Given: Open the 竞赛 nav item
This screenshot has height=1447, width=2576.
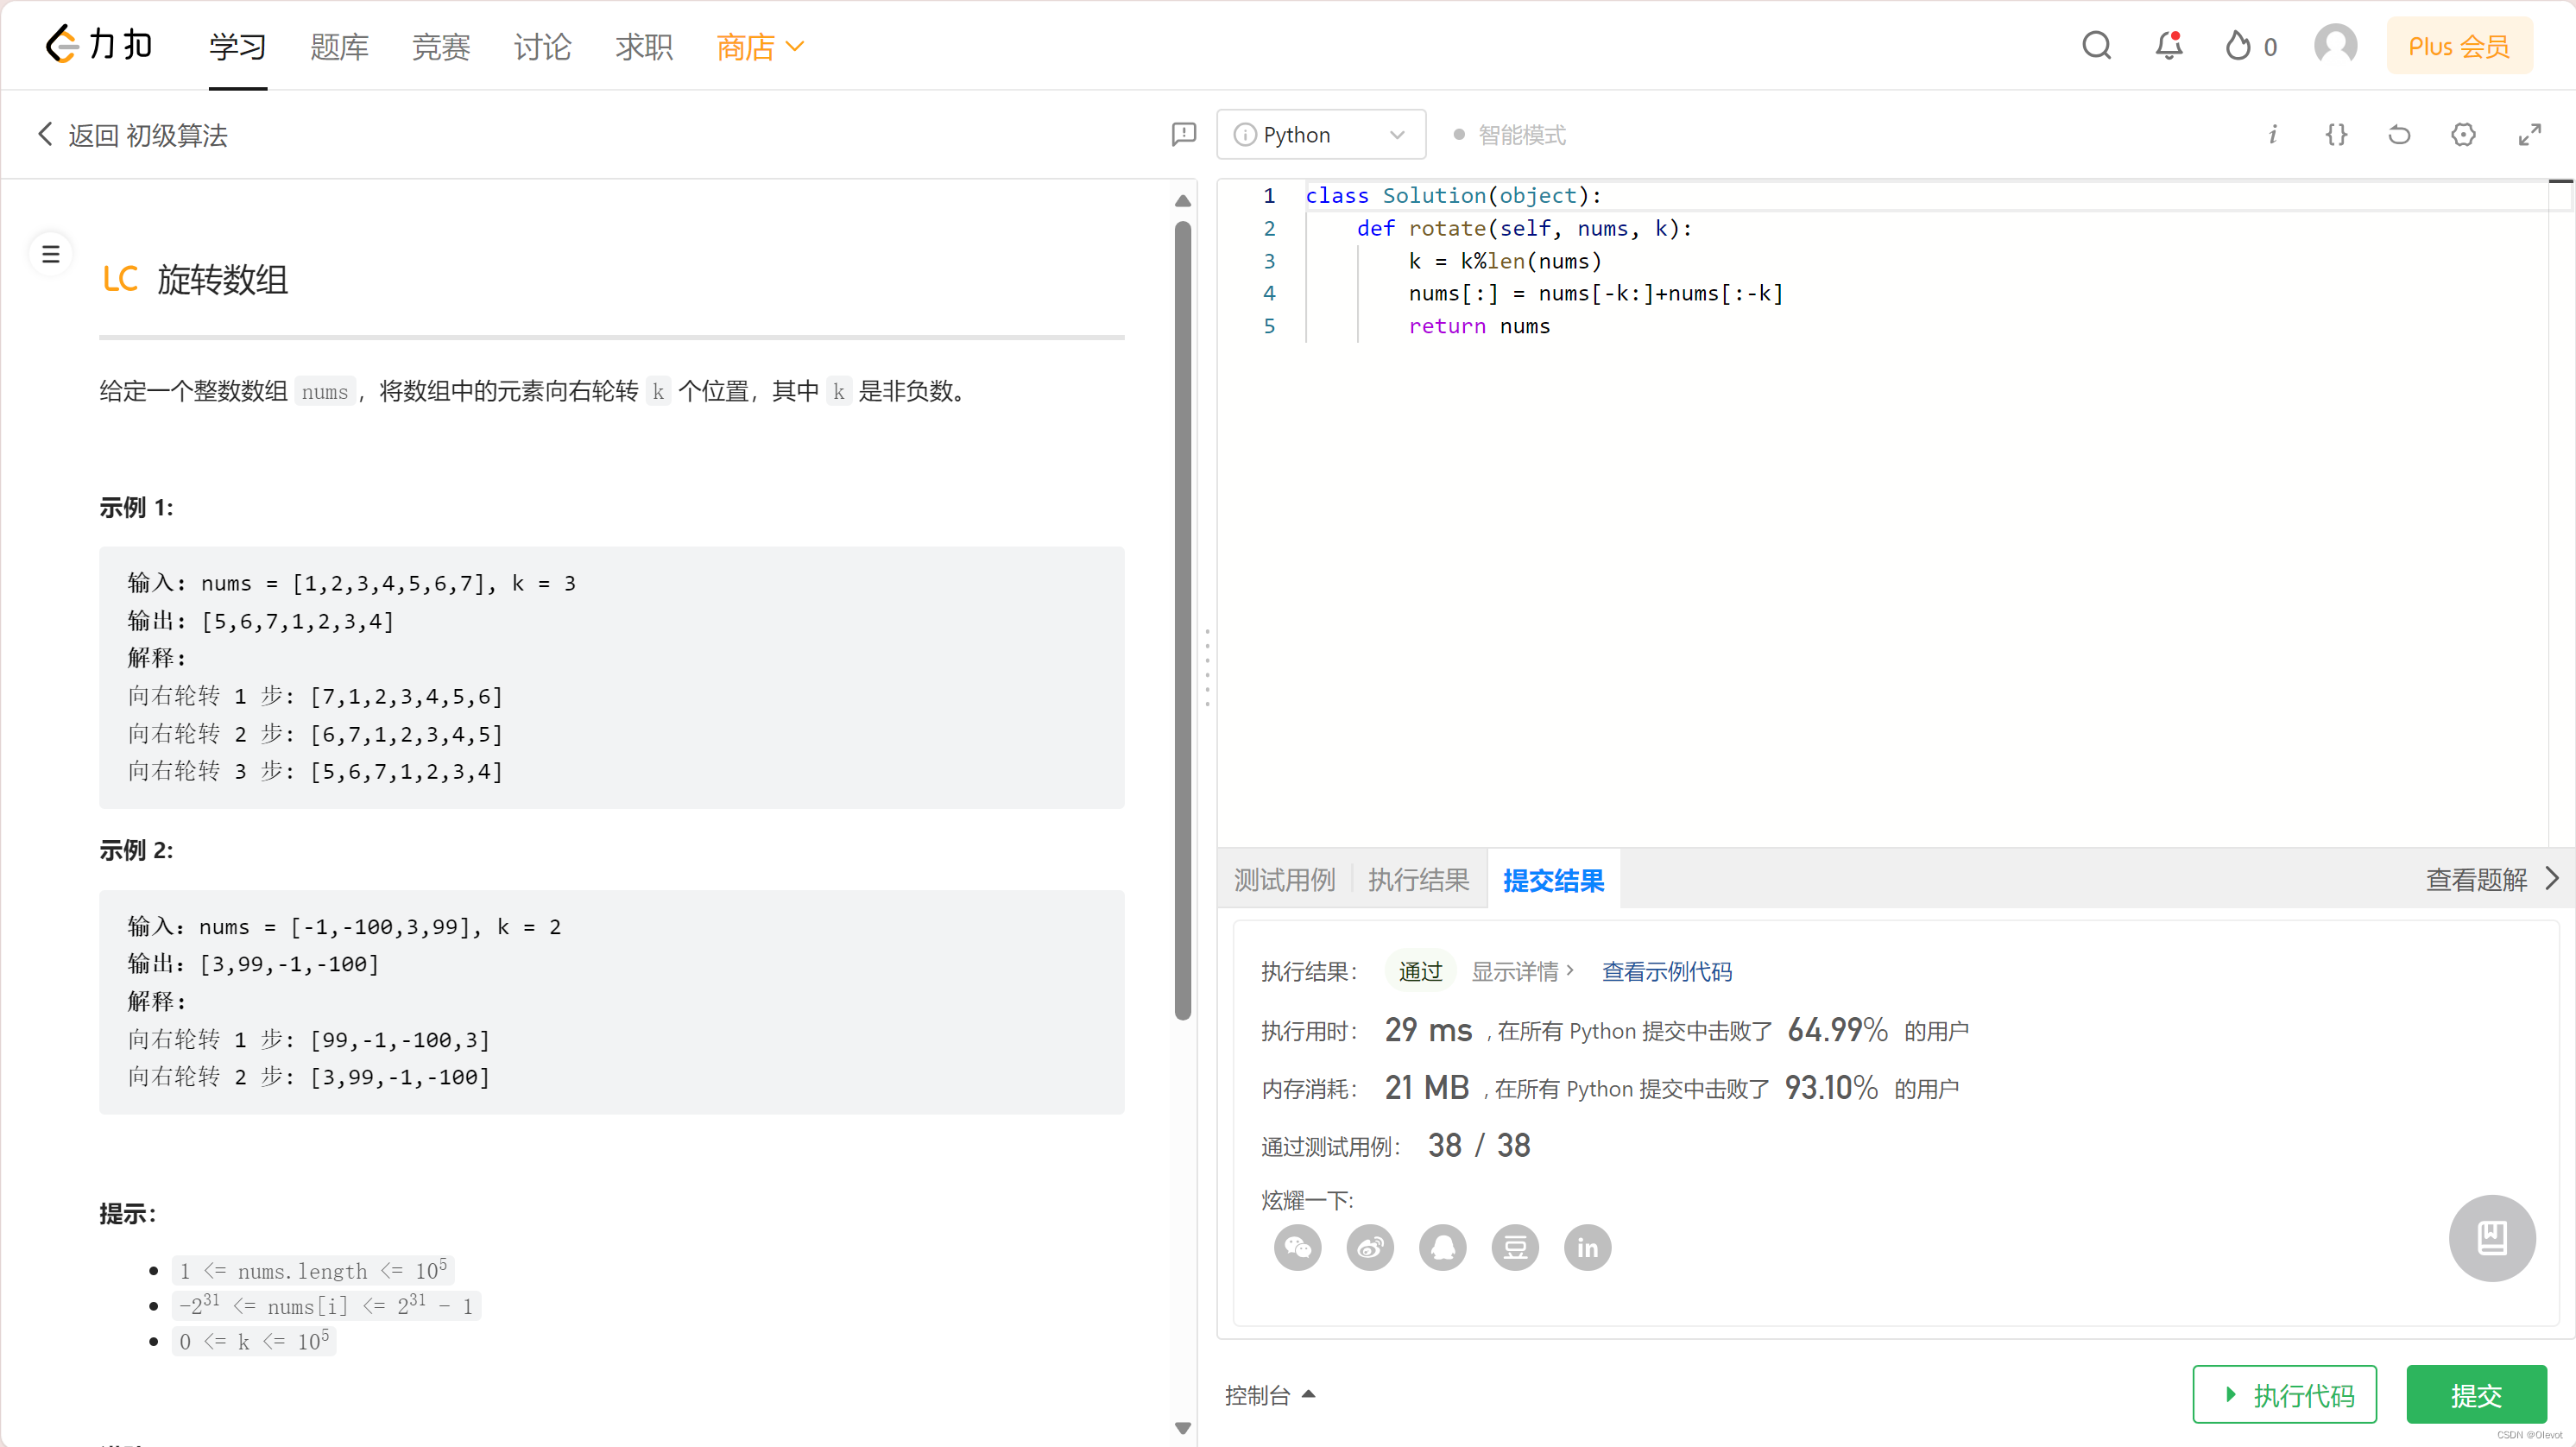Looking at the screenshot, I should pos(441,46).
